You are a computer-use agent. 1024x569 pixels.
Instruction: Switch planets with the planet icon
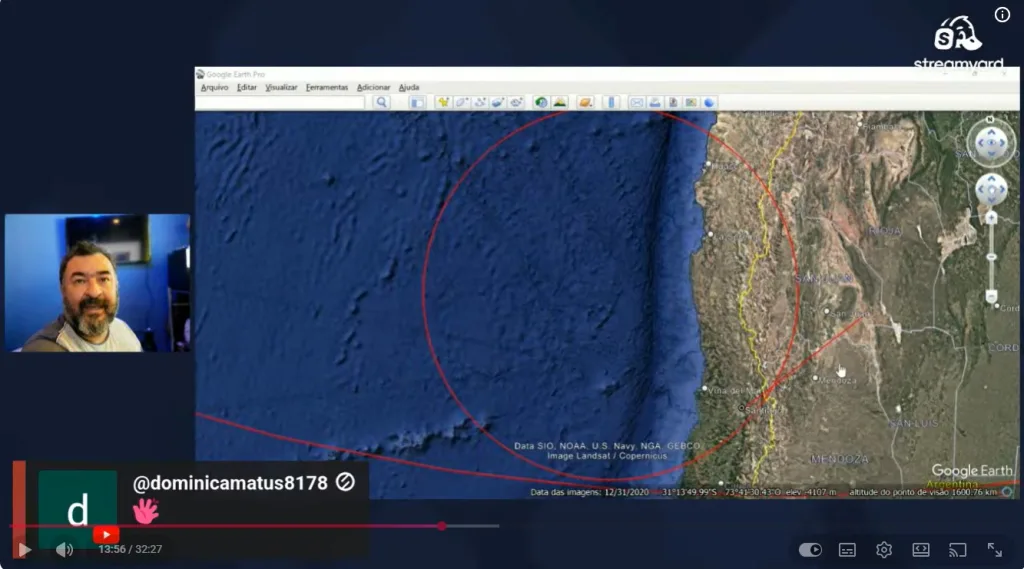click(585, 103)
